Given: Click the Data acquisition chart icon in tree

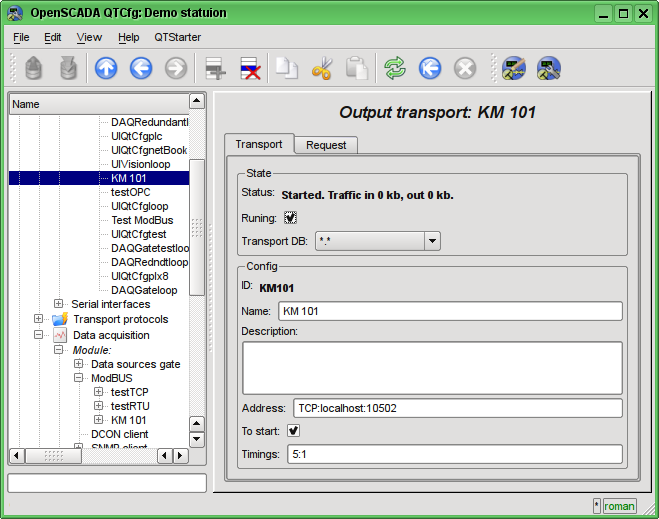Looking at the screenshot, I should click(60, 335).
